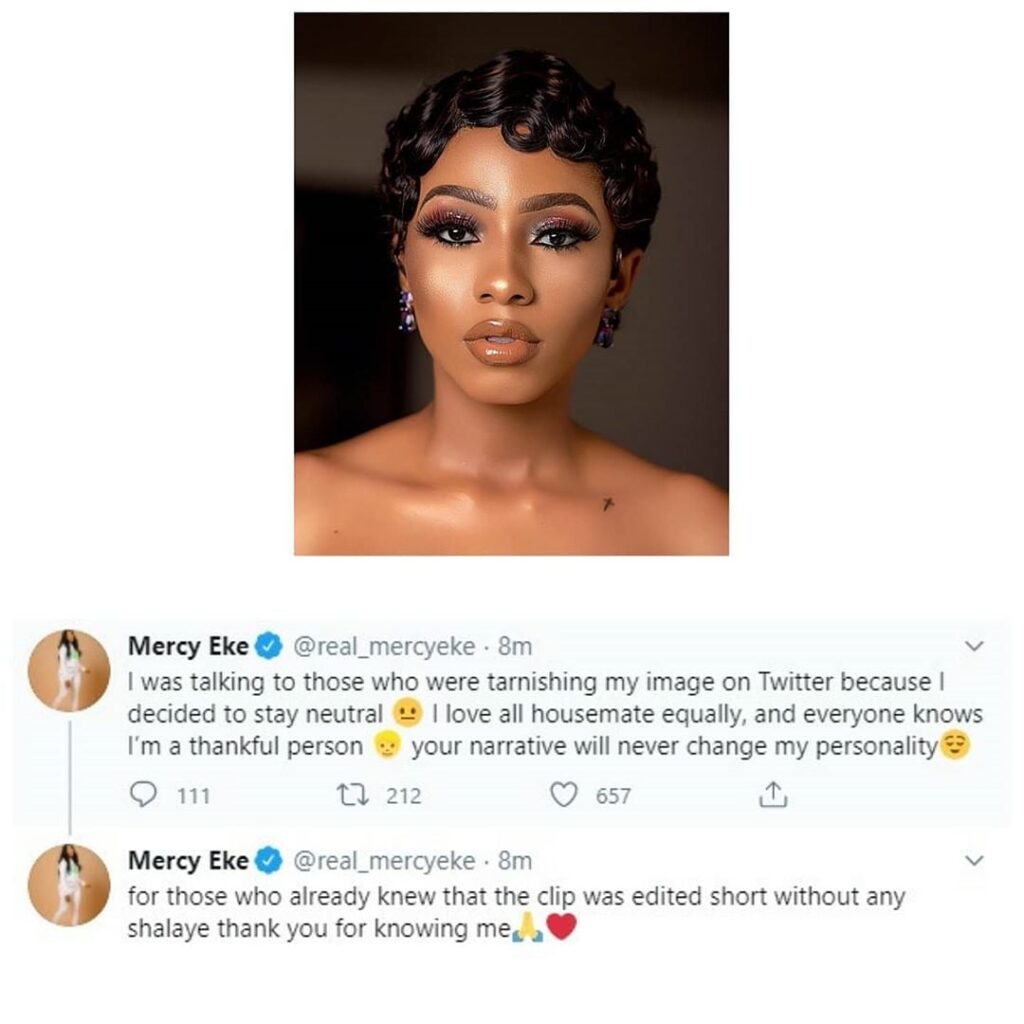Click the praying hands emoji
1024x1024 pixels.
(x=527, y=928)
